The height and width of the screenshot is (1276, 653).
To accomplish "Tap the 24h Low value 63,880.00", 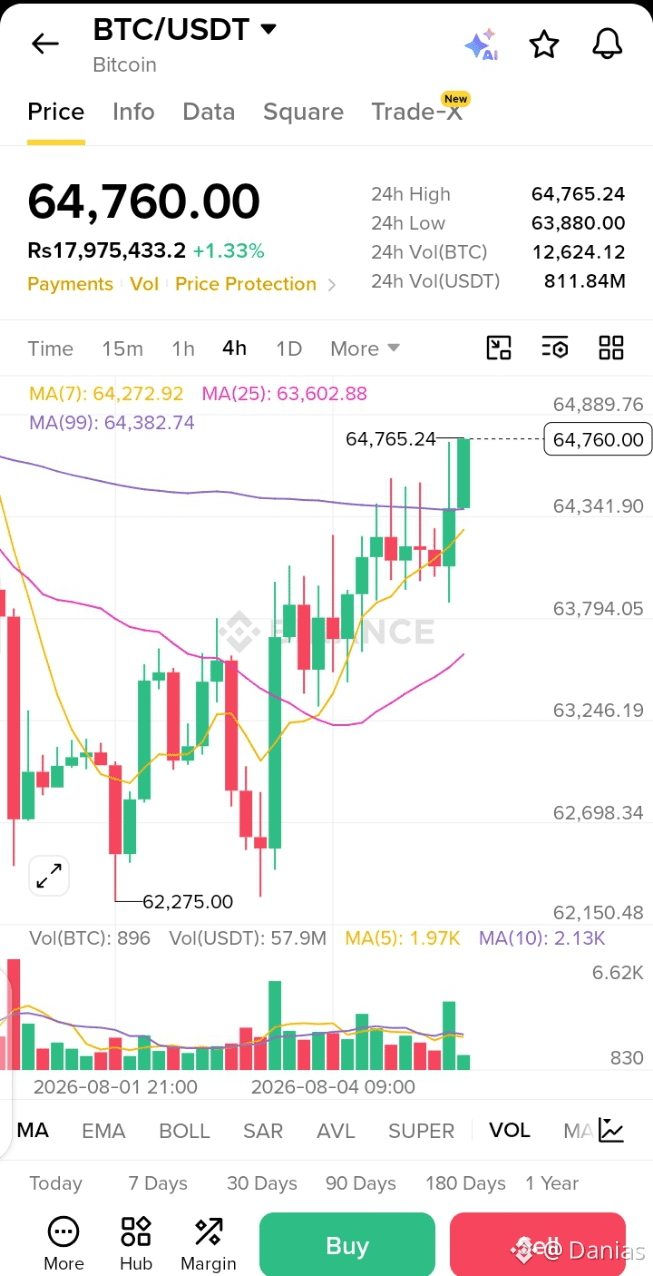I will click(x=578, y=223).
